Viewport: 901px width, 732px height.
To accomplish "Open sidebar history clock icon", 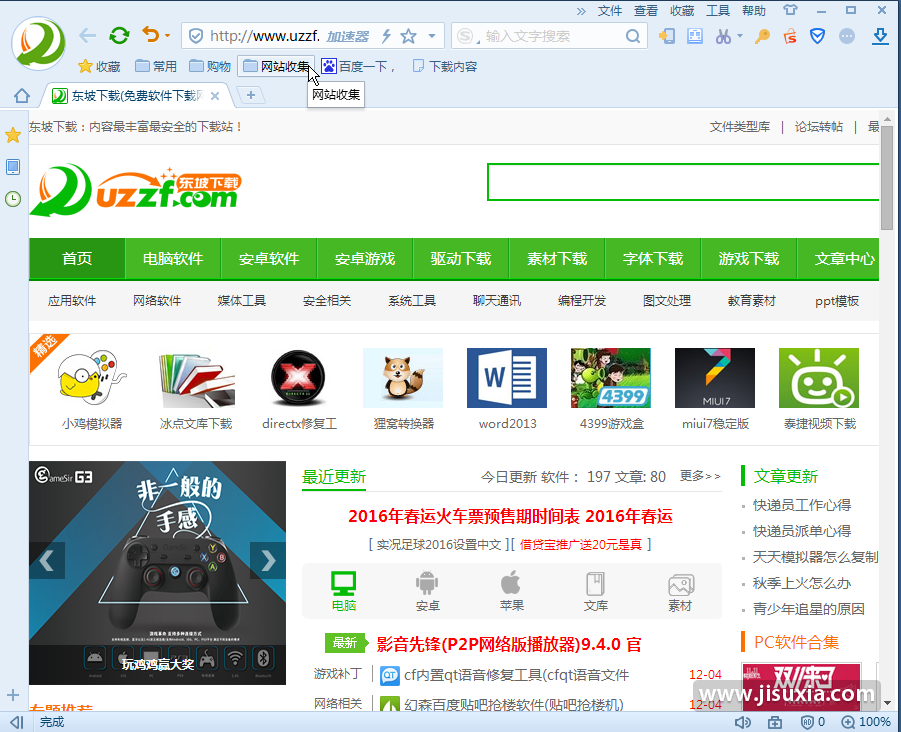I will (x=13, y=199).
